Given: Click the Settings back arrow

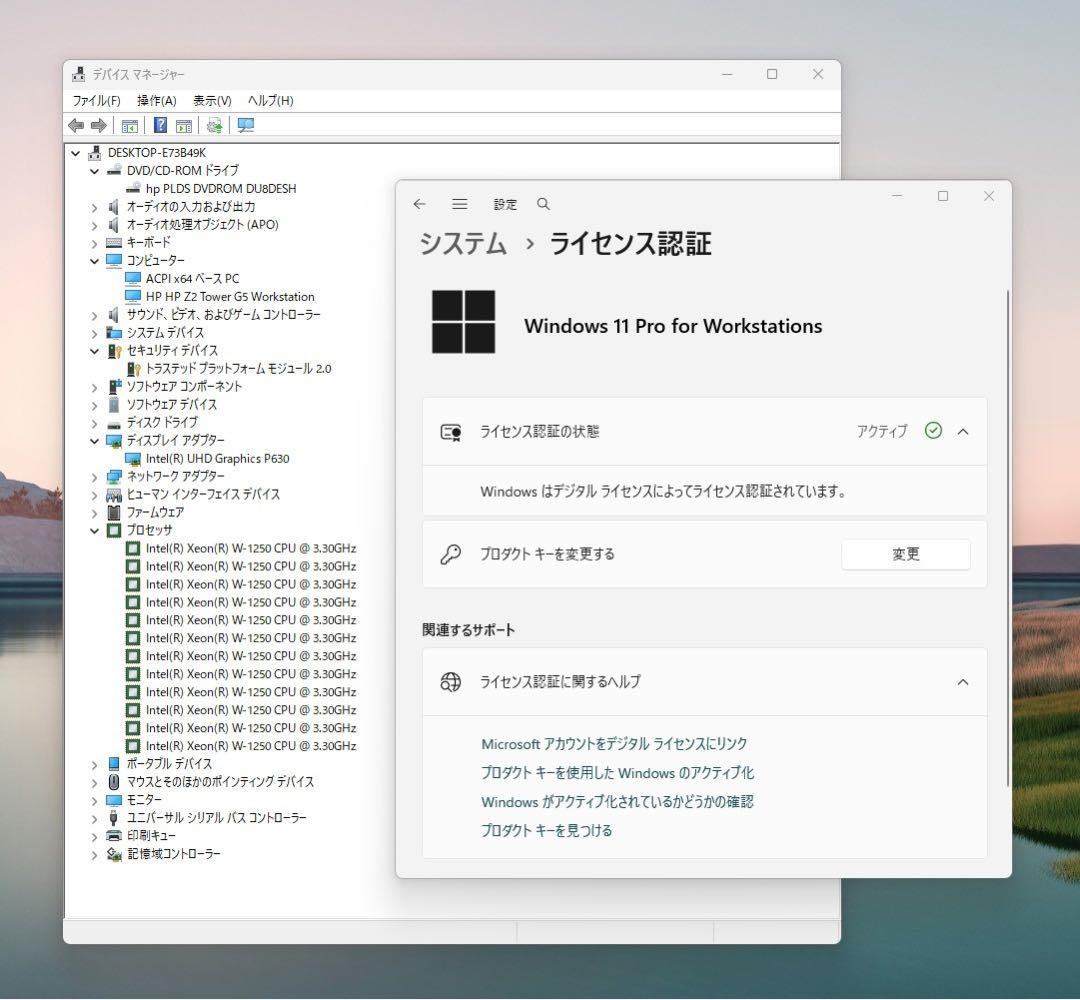Looking at the screenshot, I should coord(419,204).
